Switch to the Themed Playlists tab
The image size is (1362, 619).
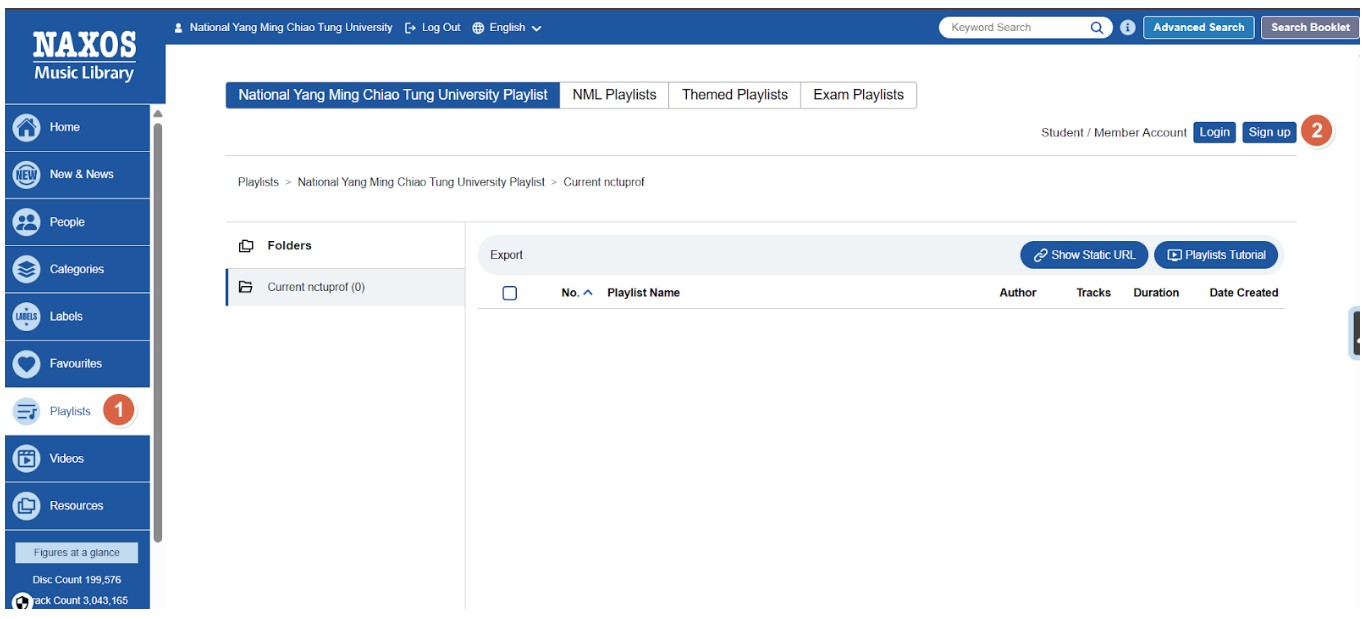click(735, 95)
